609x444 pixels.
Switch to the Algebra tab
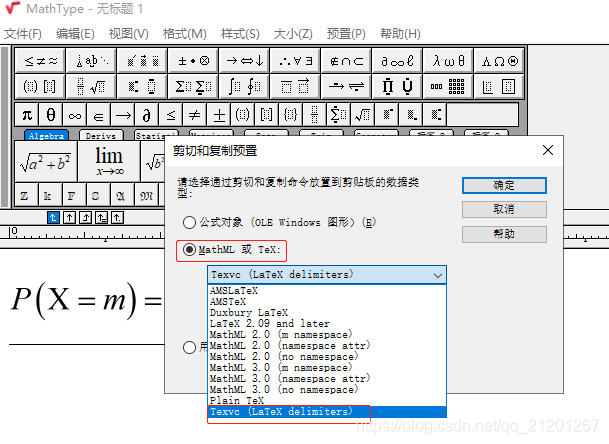click(46, 135)
